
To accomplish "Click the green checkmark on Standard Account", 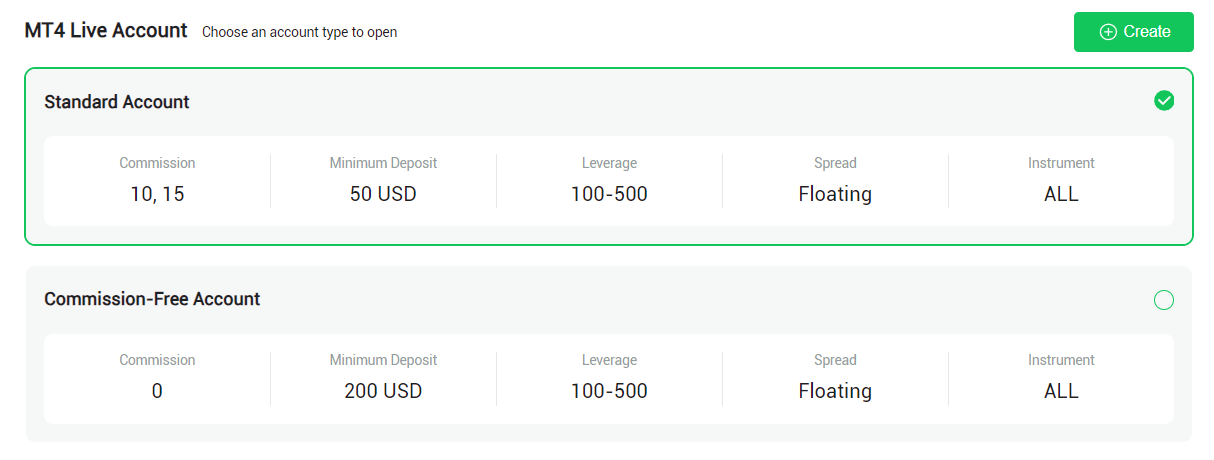I will point(1164,100).
